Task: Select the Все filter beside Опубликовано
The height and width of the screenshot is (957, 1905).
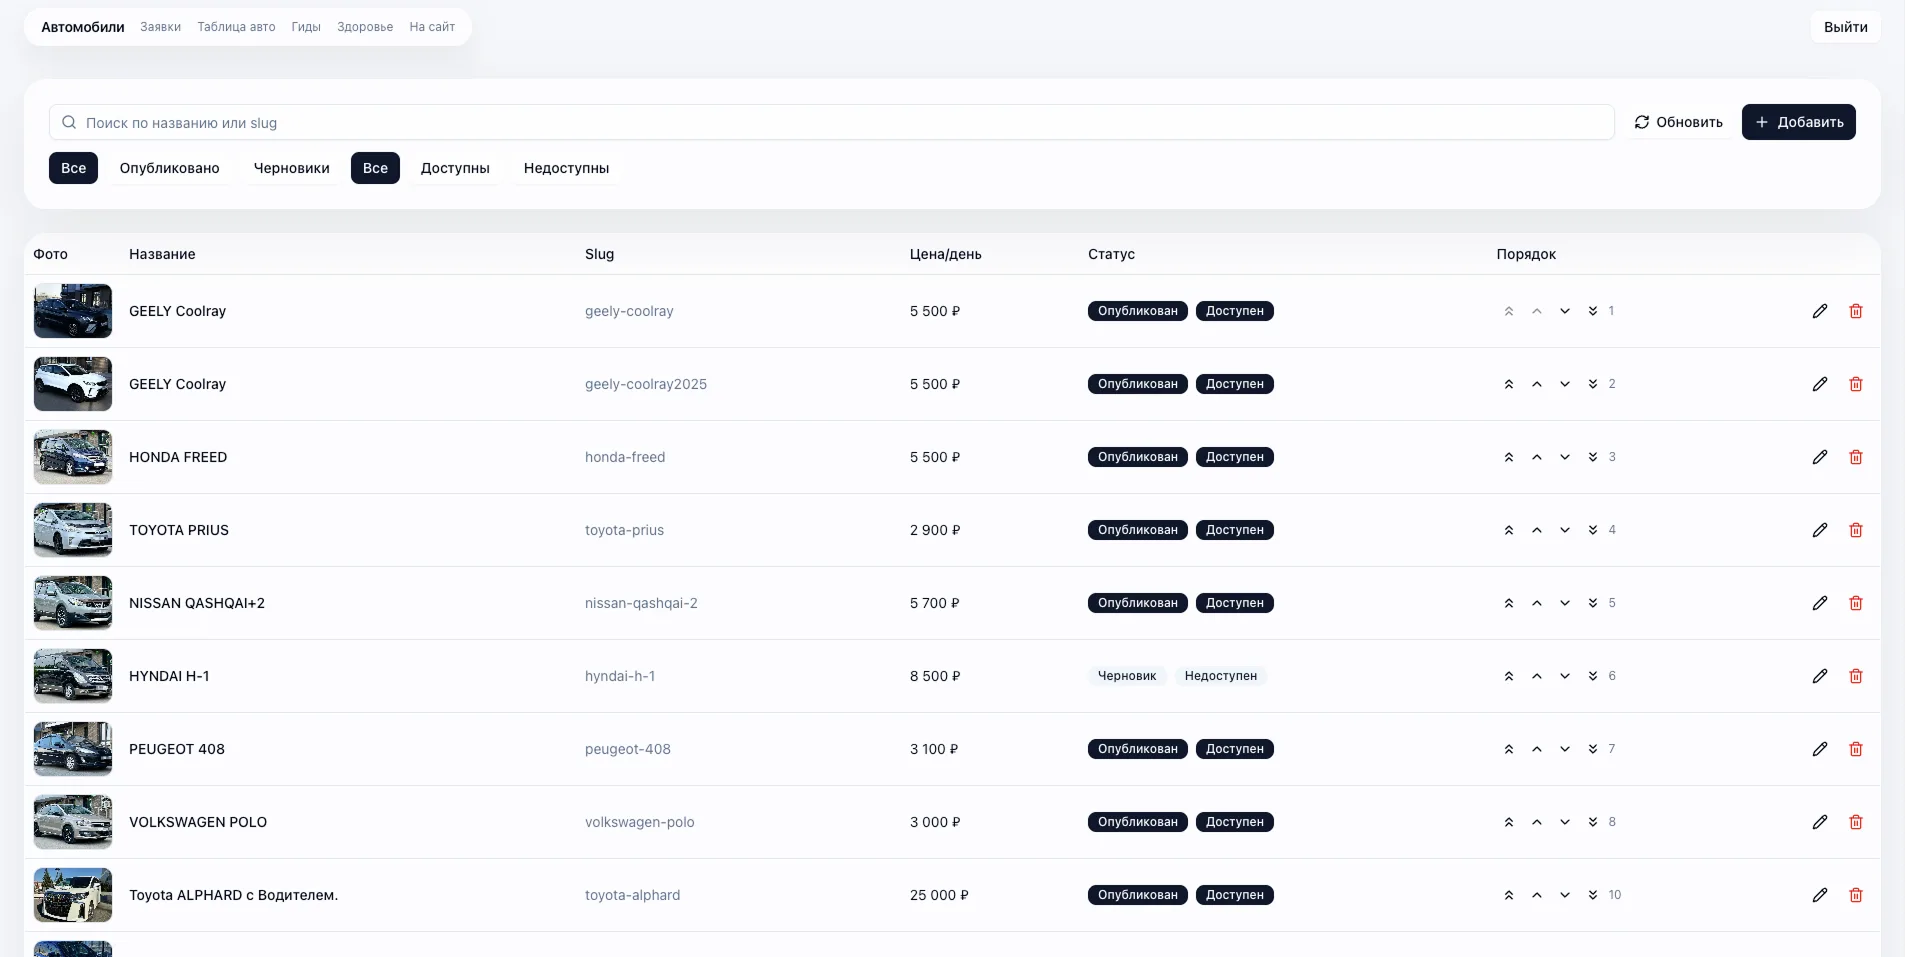Action: (x=74, y=168)
